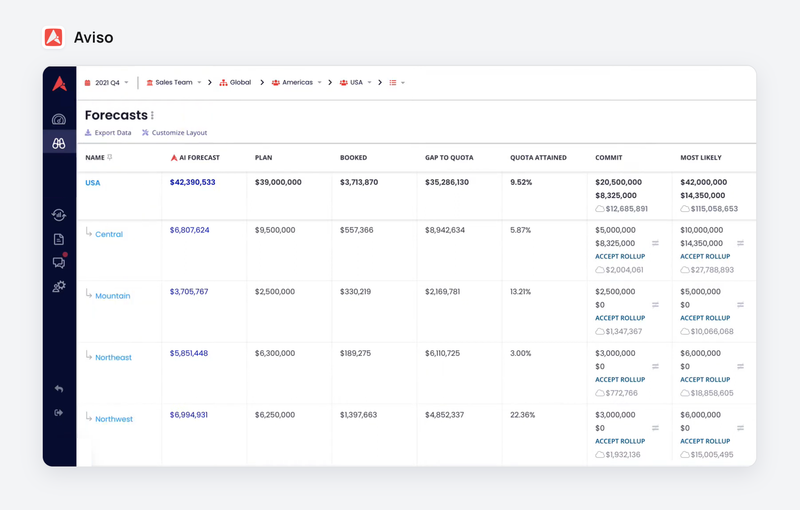Open the list view dropdown in breadcrumb
800x510 pixels.
point(397,83)
